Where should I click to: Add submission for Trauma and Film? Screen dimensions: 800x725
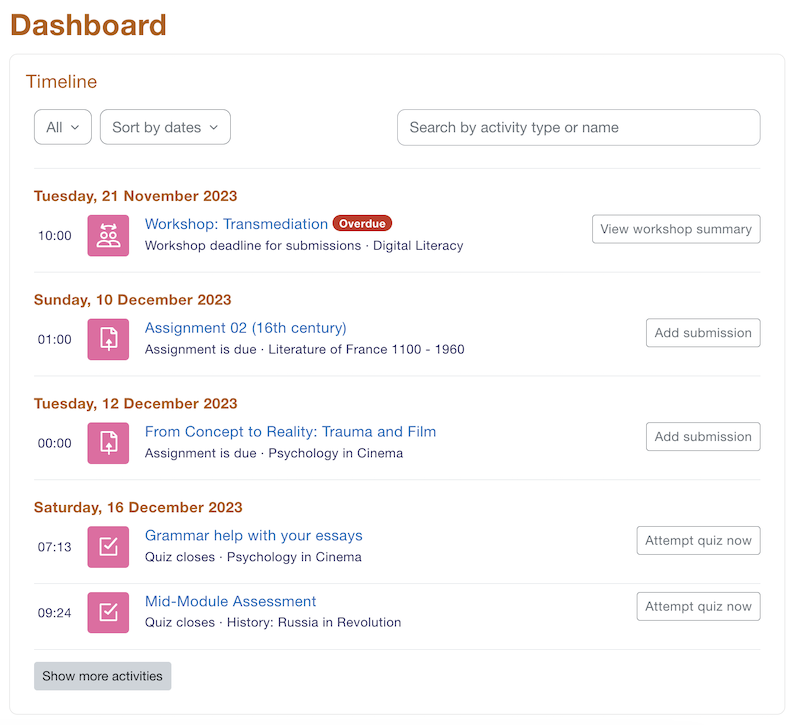(x=702, y=437)
